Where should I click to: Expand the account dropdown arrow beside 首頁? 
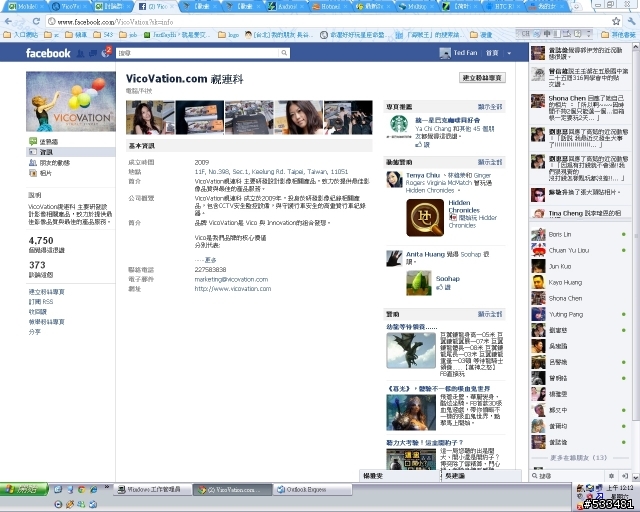coord(509,53)
